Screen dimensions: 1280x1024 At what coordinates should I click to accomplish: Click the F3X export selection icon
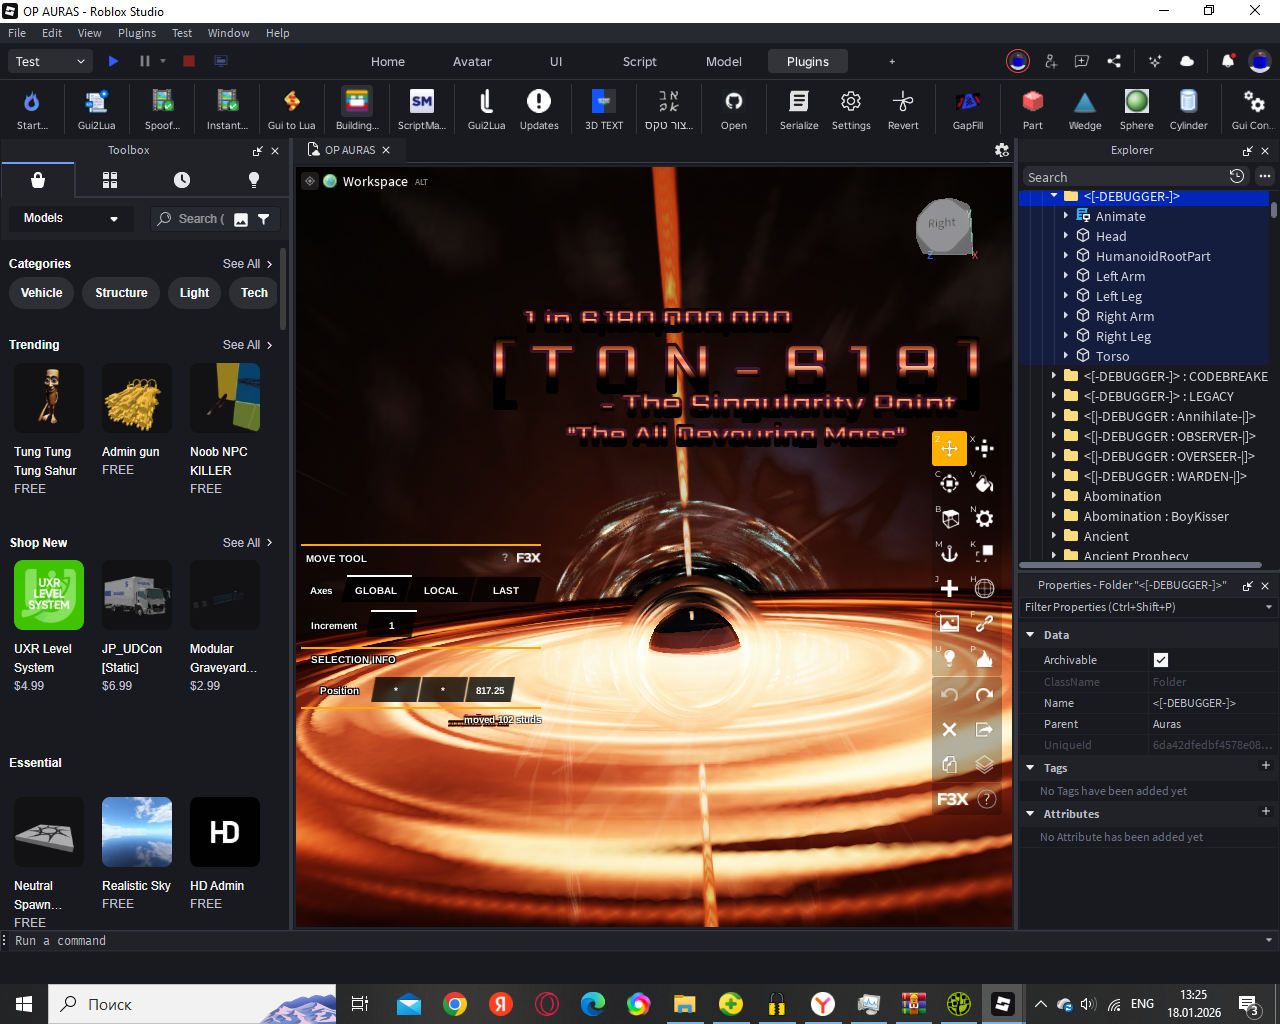pos(984,729)
